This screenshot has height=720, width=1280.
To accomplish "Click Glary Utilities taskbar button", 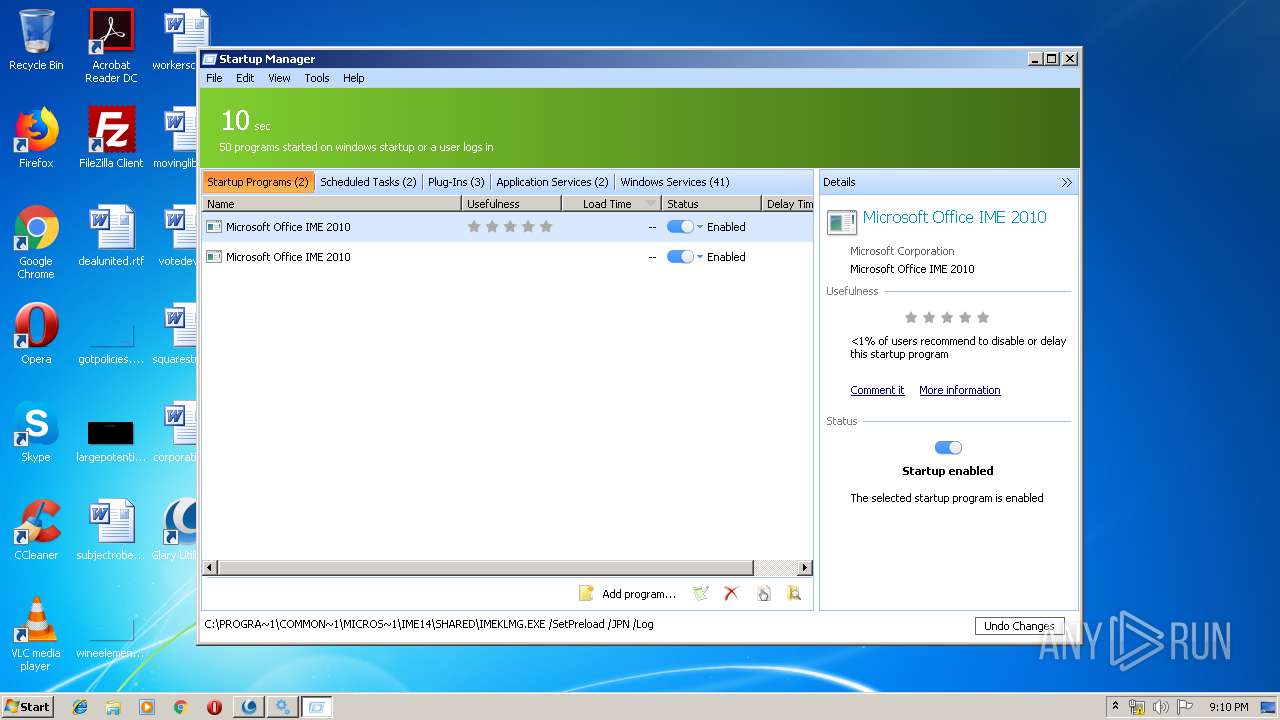I will click(x=249, y=707).
